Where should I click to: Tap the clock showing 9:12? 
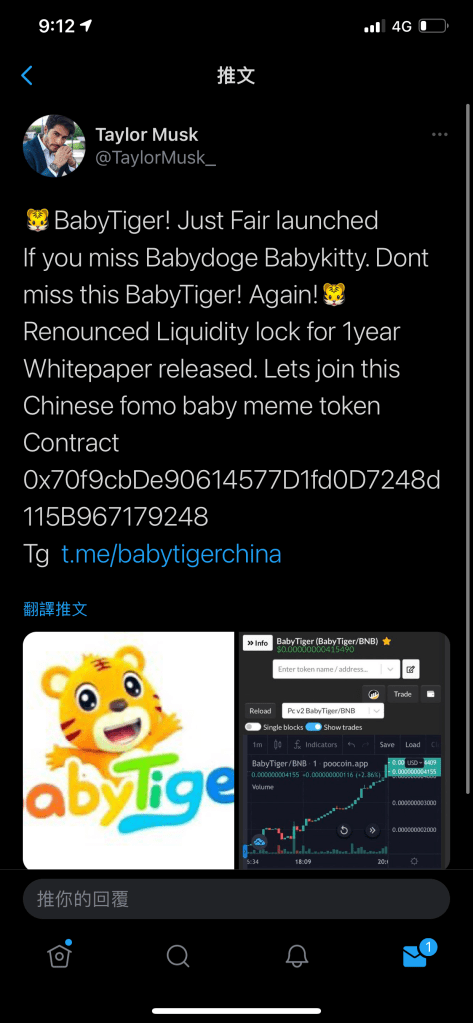pyautogui.click(x=57, y=26)
